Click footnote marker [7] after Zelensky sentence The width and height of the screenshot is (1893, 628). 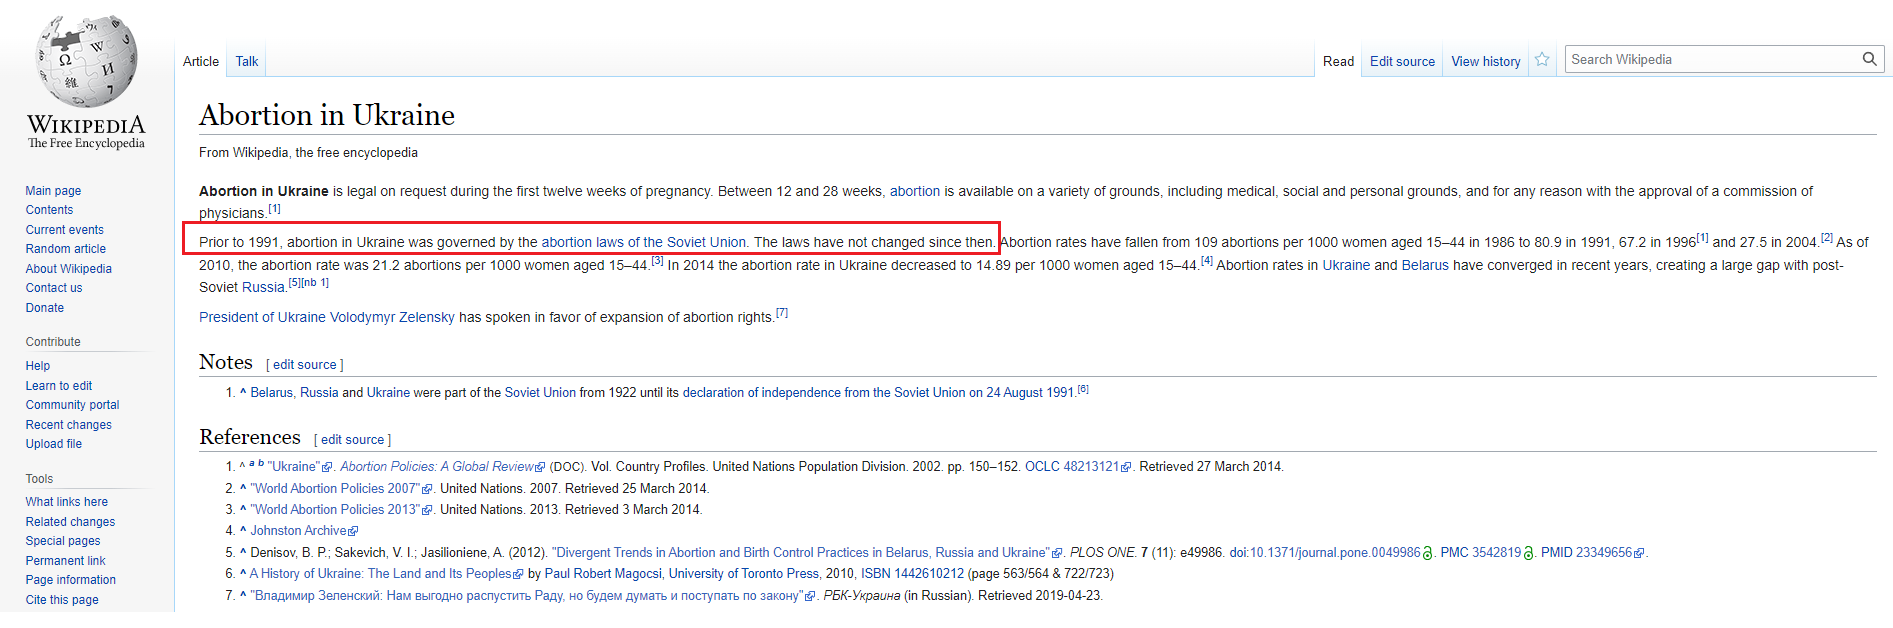coord(782,314)
